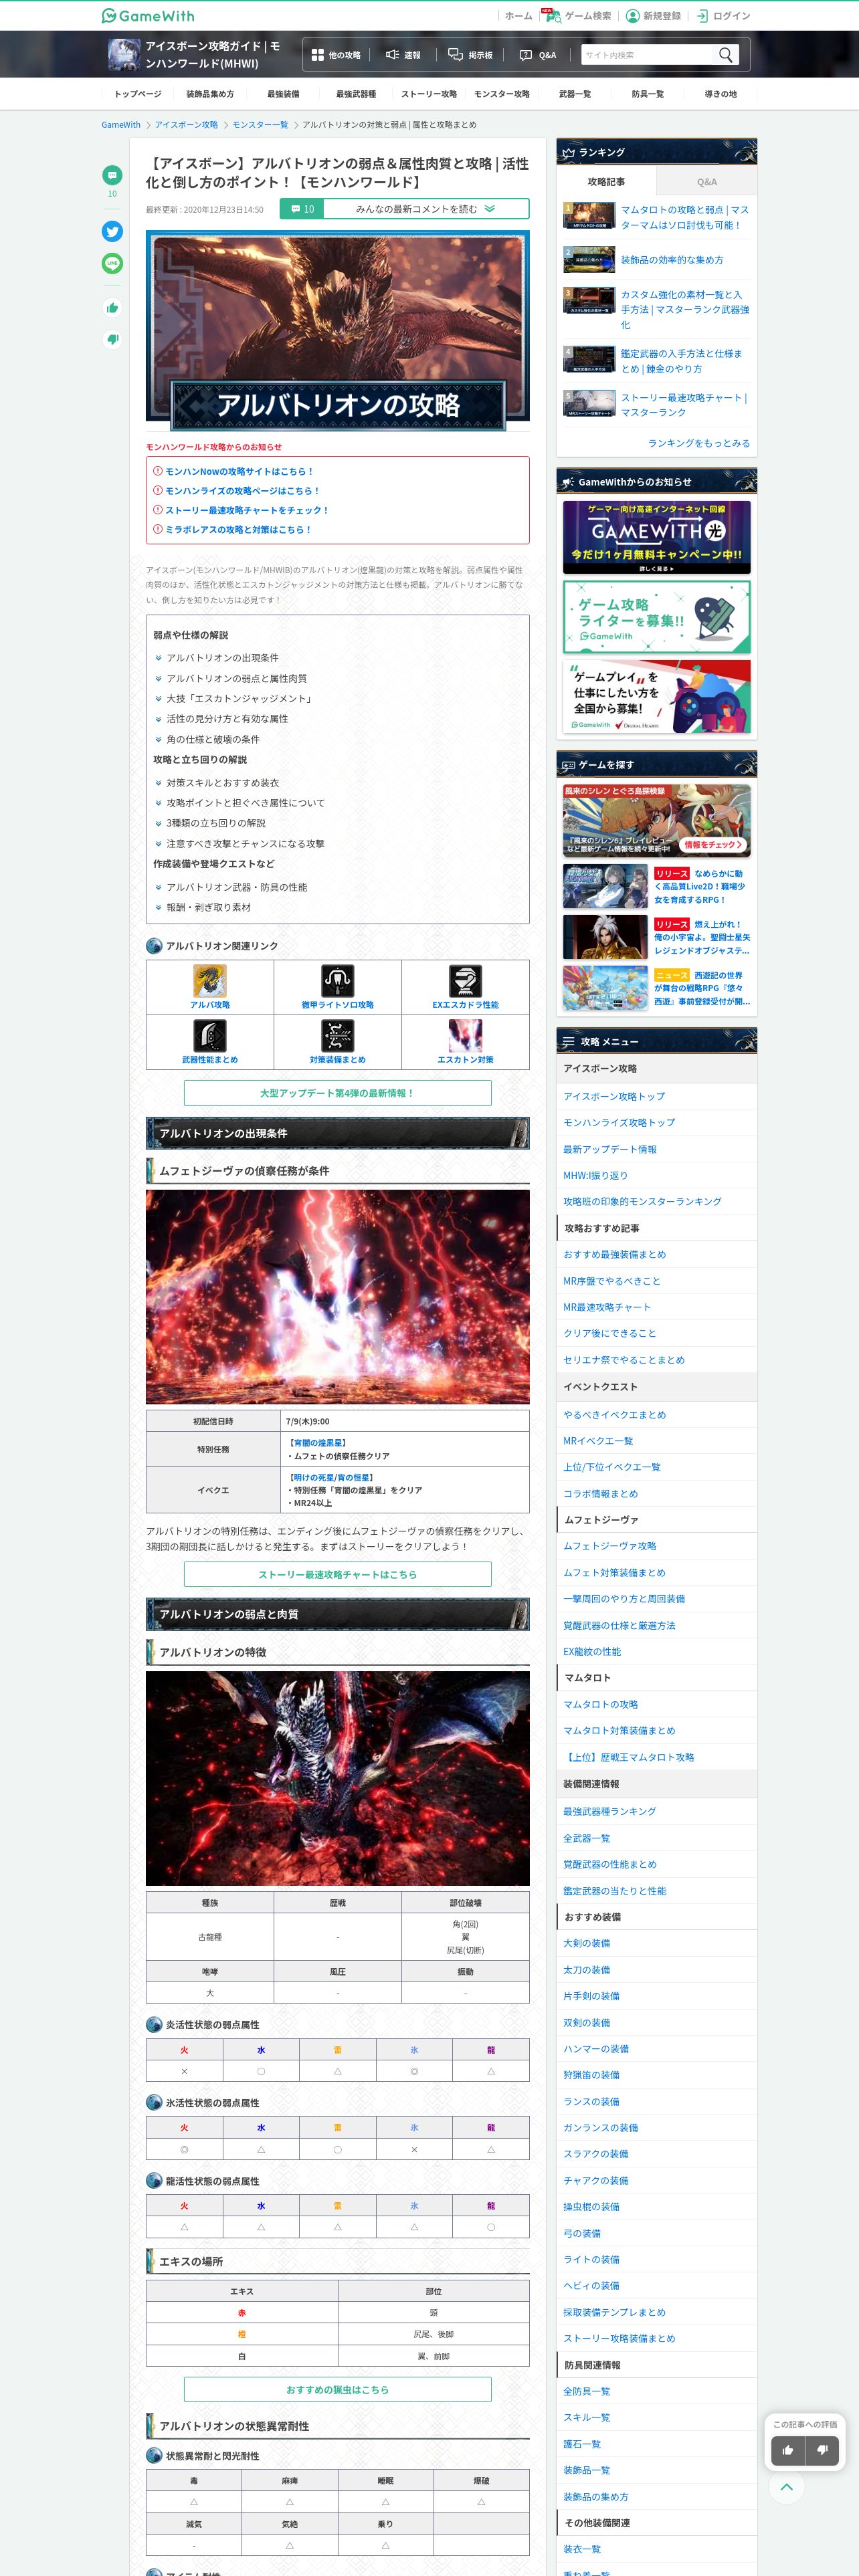Screen dimensions: 859x2576
Task: Open 武器性能まとめ weapon icon
Action: coord(210,1036)
